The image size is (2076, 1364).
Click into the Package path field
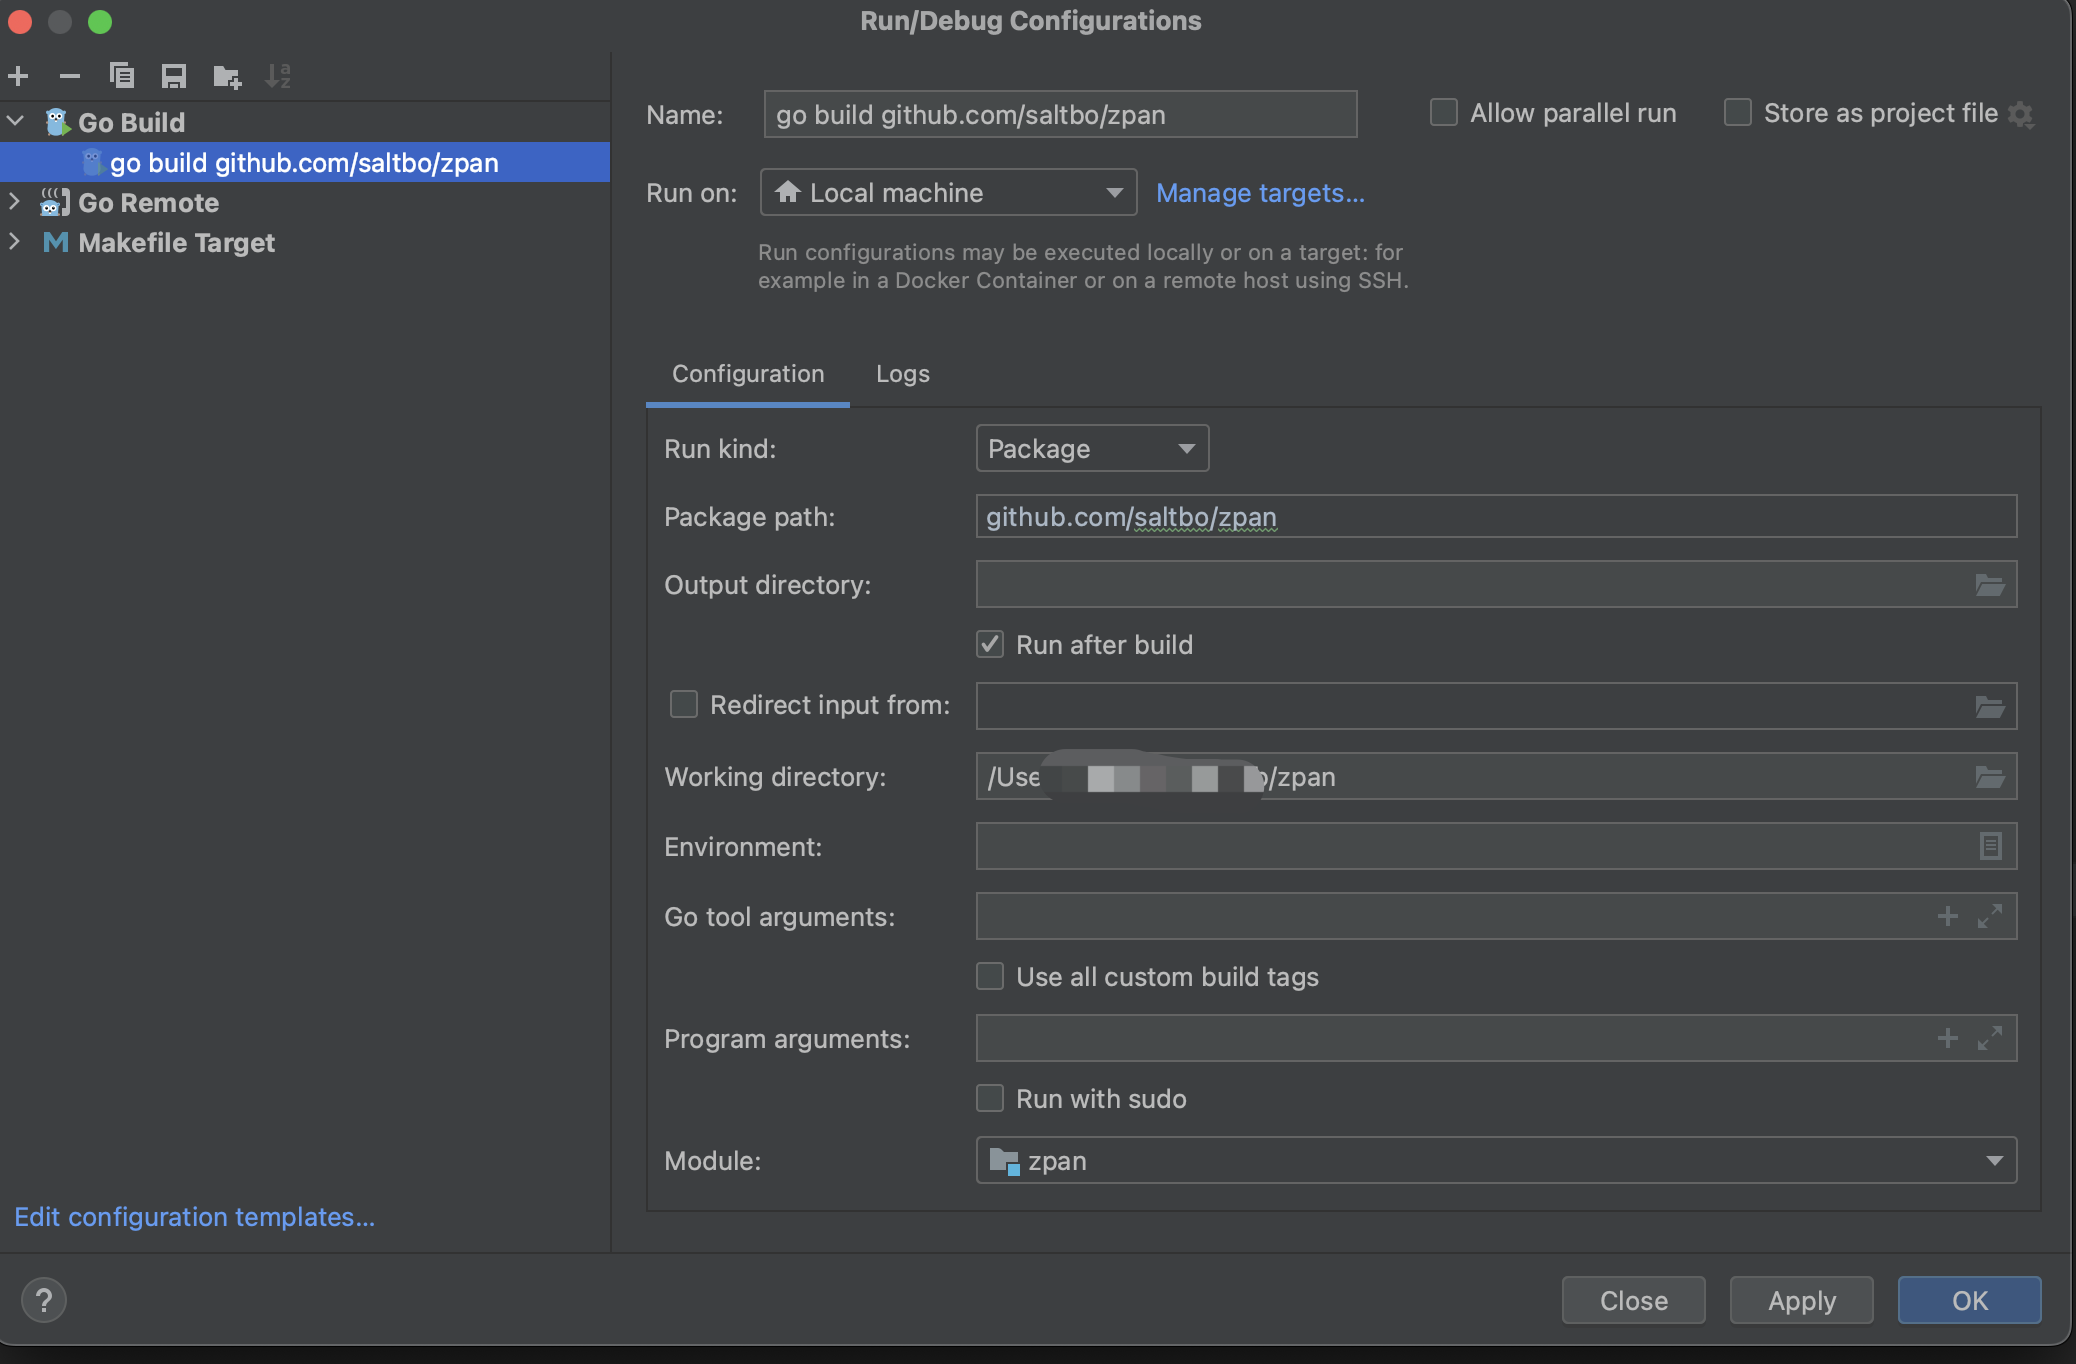coord(1495,517)
